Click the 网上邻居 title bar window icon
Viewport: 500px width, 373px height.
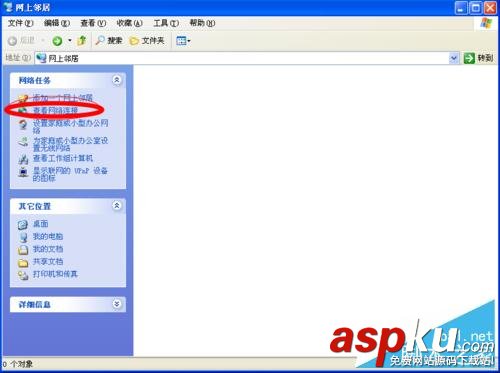click(x=8, y=7)
